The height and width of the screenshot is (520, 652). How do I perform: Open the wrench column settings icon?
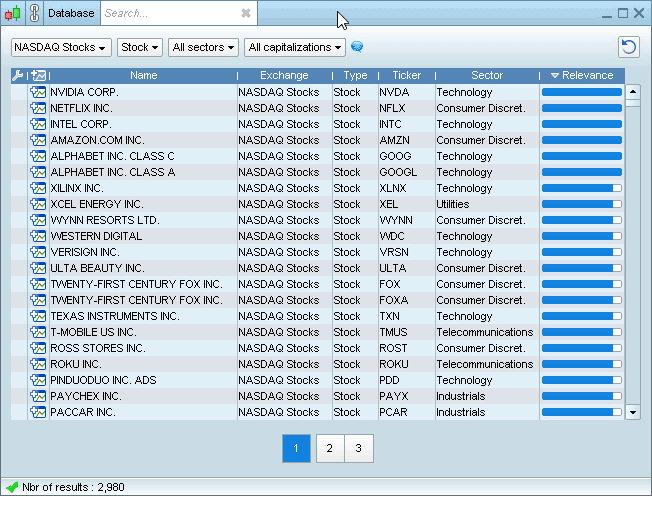tap(17, 76)
